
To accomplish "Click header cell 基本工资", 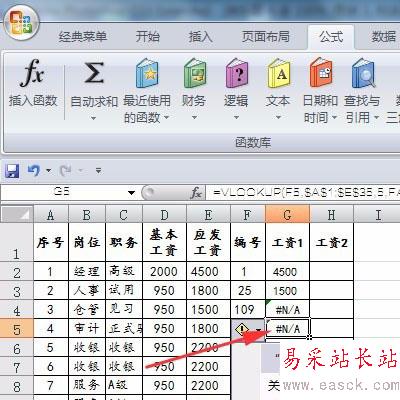I will pos(164,242).
